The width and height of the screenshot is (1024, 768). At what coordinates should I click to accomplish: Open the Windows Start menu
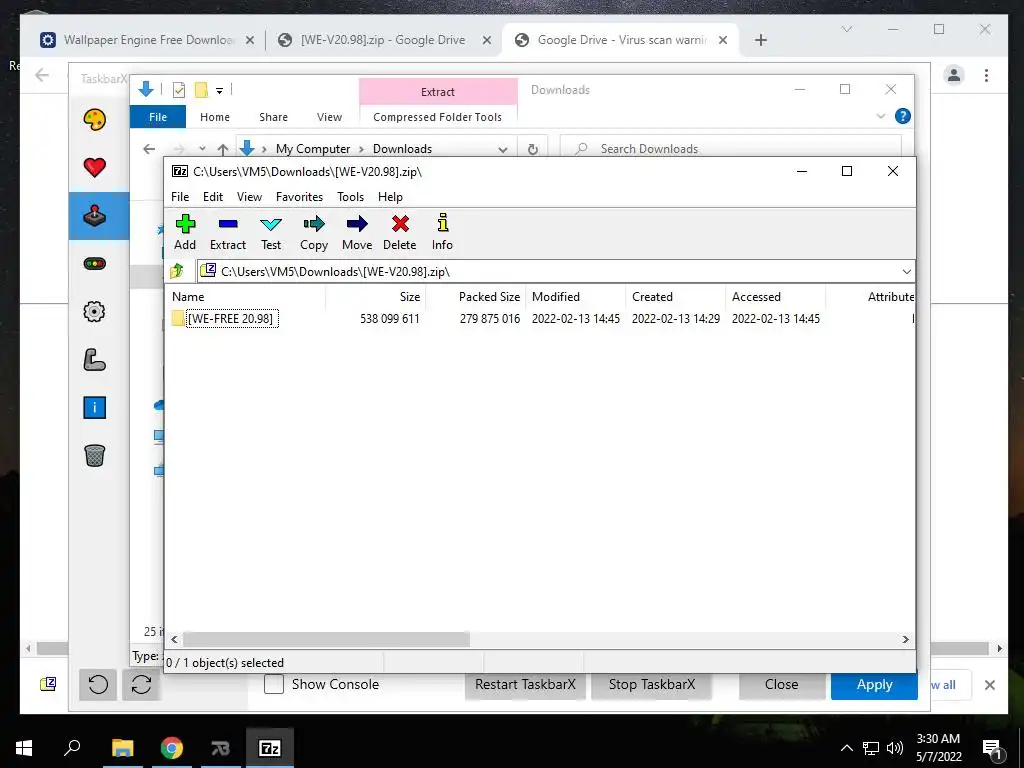pyautogui.click(x=24, y=748)
